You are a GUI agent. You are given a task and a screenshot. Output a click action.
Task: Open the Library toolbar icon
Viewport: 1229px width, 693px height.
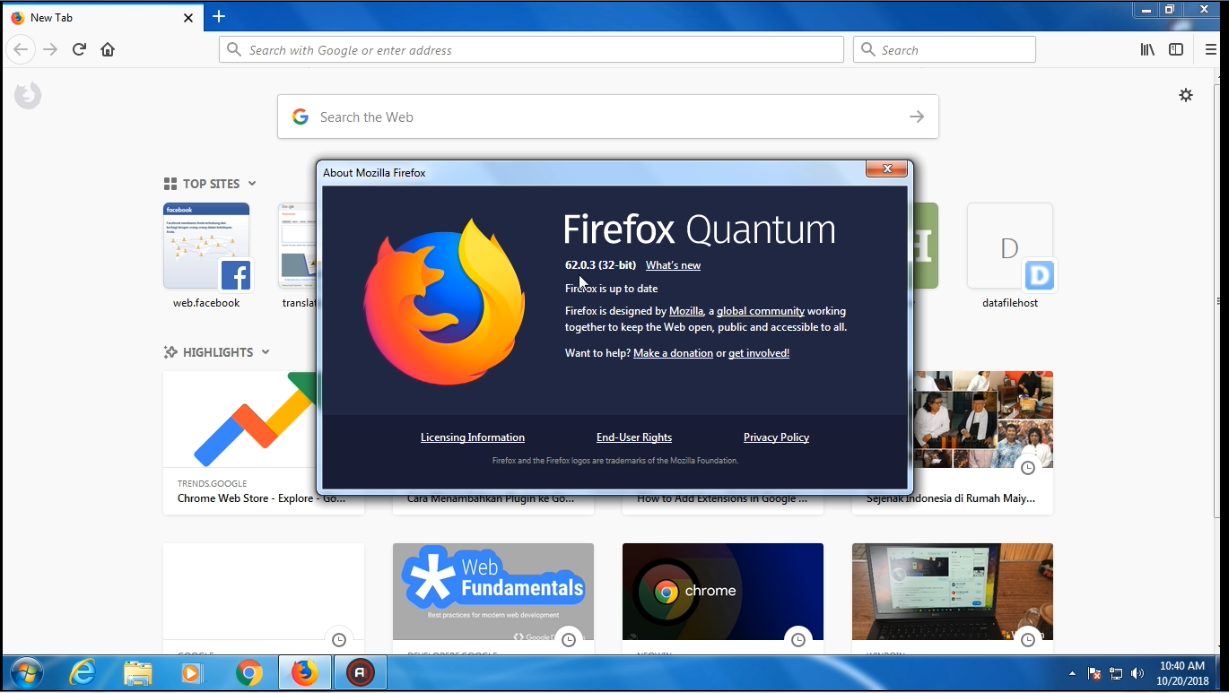coord(1148,49)
